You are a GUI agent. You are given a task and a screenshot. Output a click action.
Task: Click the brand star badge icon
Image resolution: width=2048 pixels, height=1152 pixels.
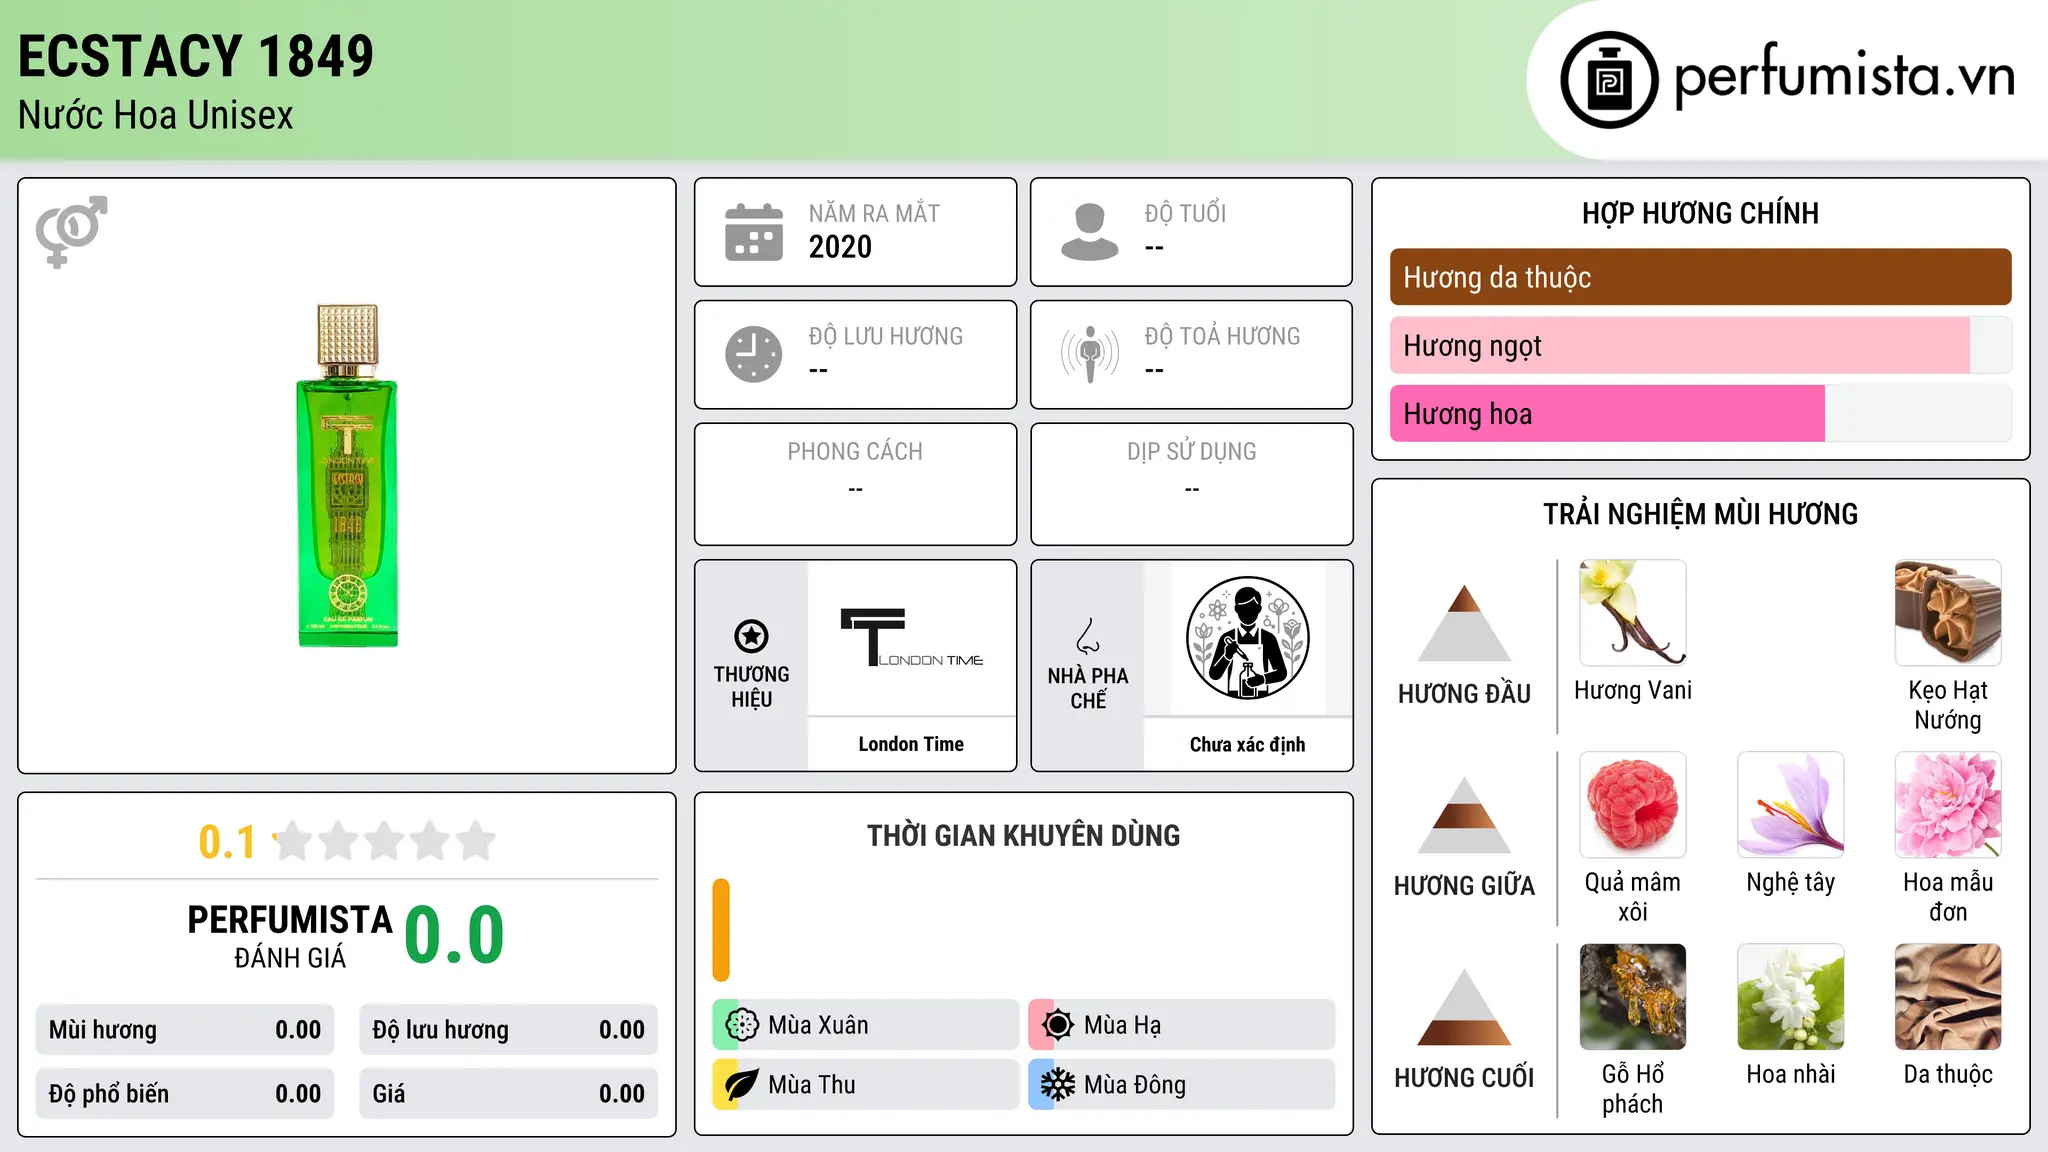tap(751, 636)
